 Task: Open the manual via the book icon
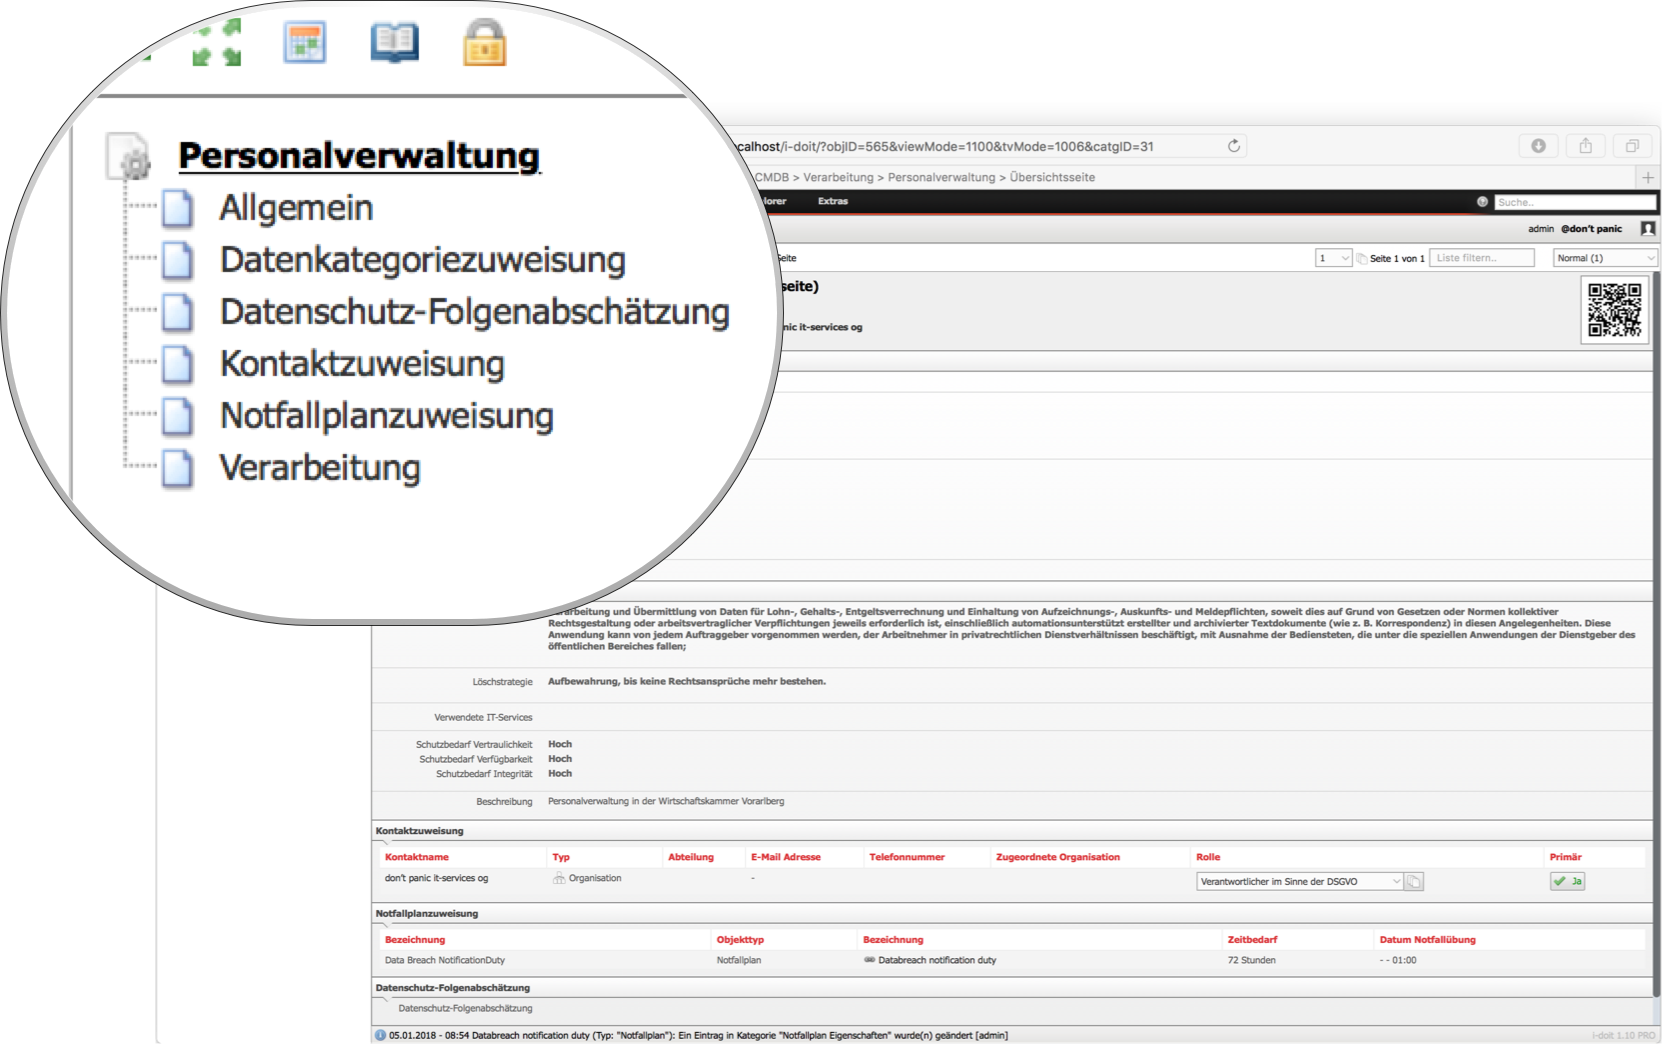point(394,42)
